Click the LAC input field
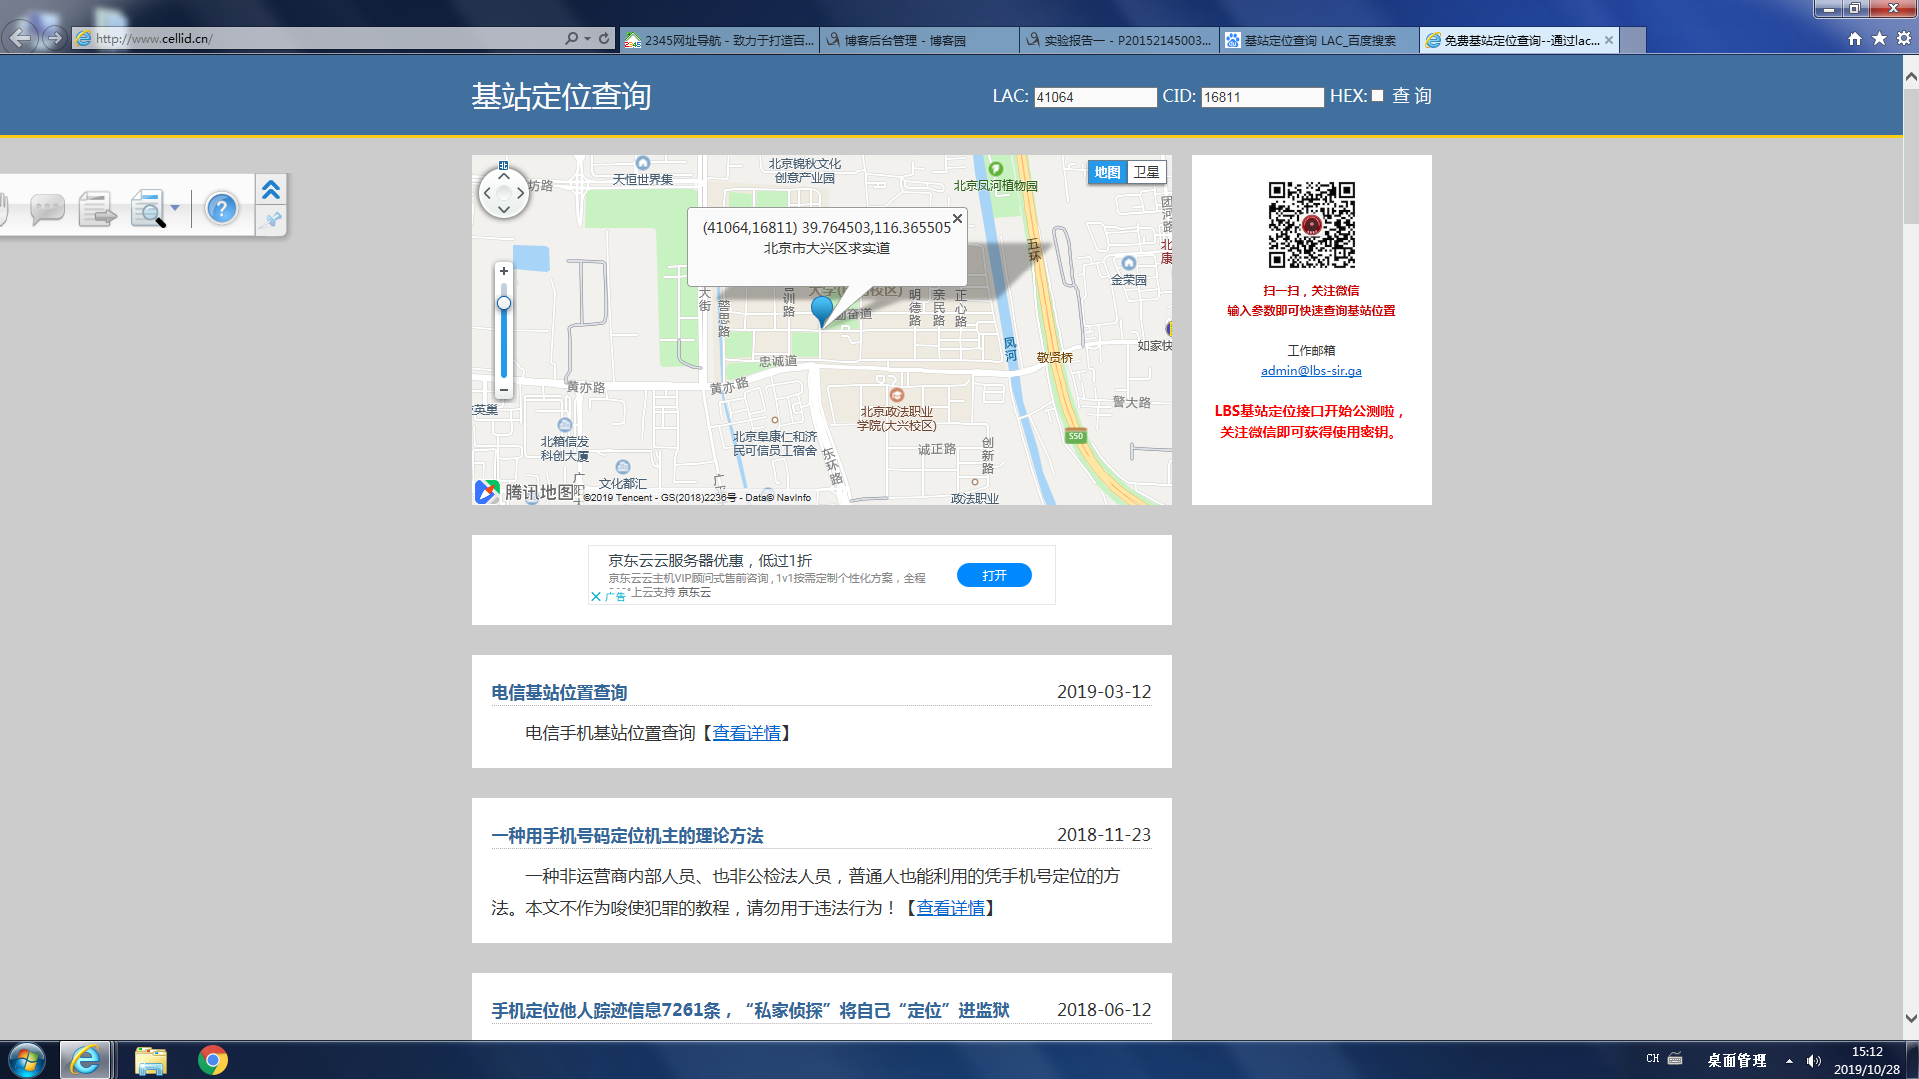The width and height of the screenshot is (1919, 1079). coord(1095,97)
